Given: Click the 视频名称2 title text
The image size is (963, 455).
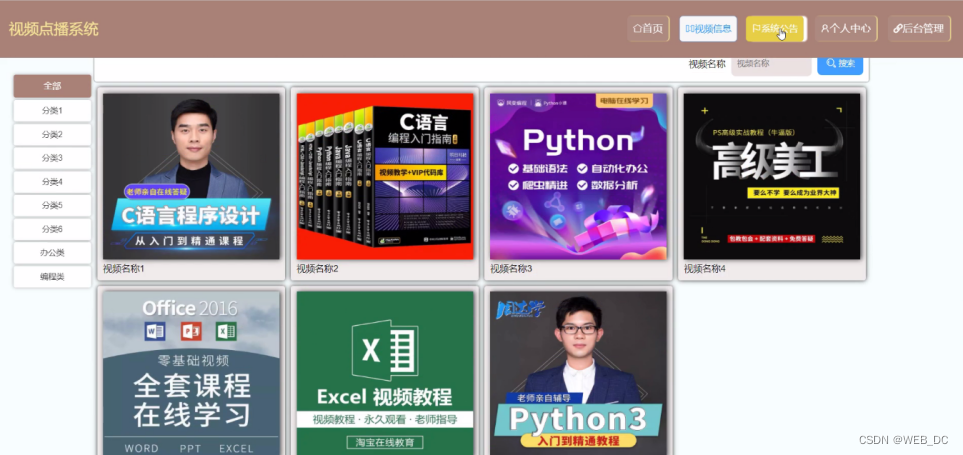Looking at the screenshot, I should (318, 269).
